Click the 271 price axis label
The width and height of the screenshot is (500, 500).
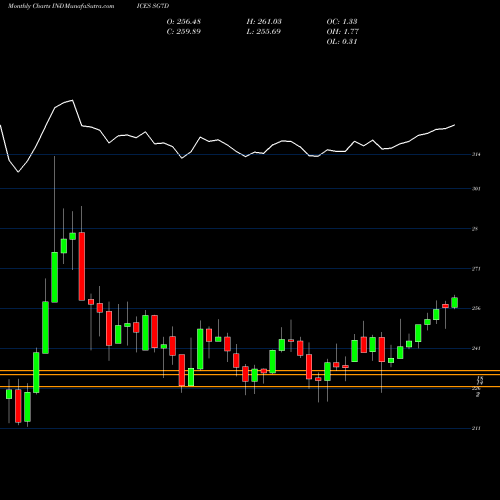point(476,269)
